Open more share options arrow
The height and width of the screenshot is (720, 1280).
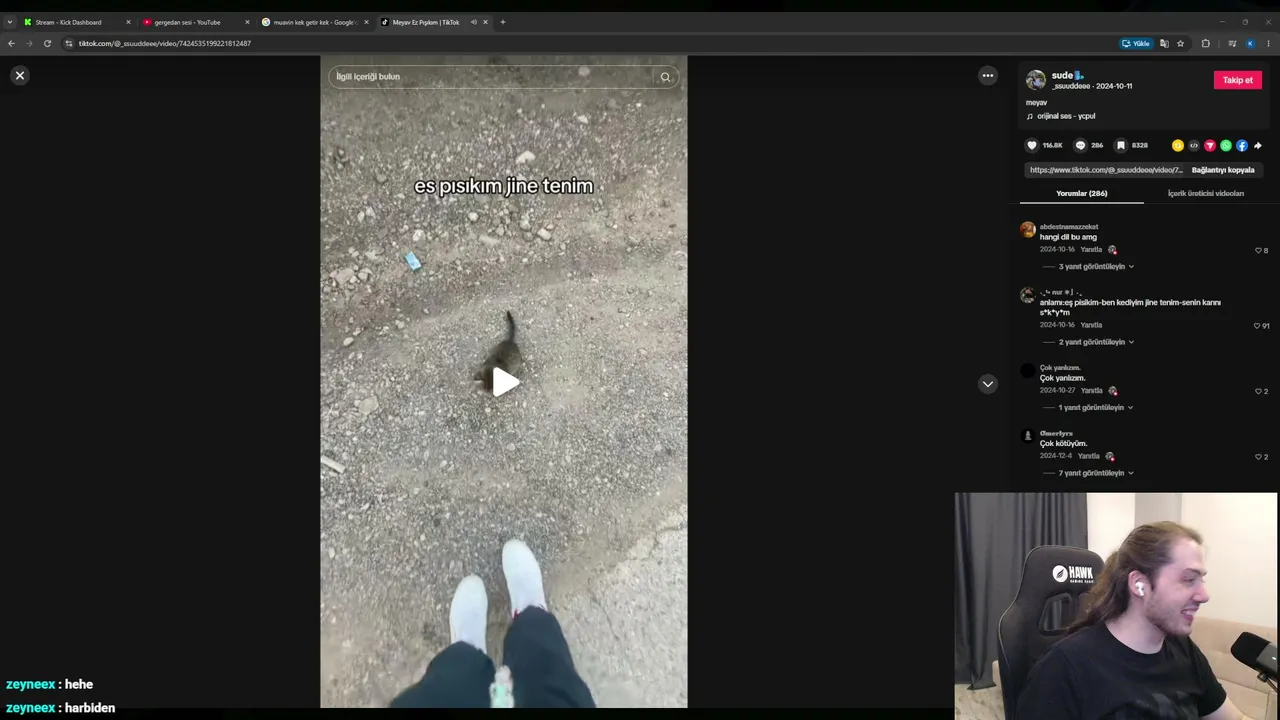coord(1258,146)
